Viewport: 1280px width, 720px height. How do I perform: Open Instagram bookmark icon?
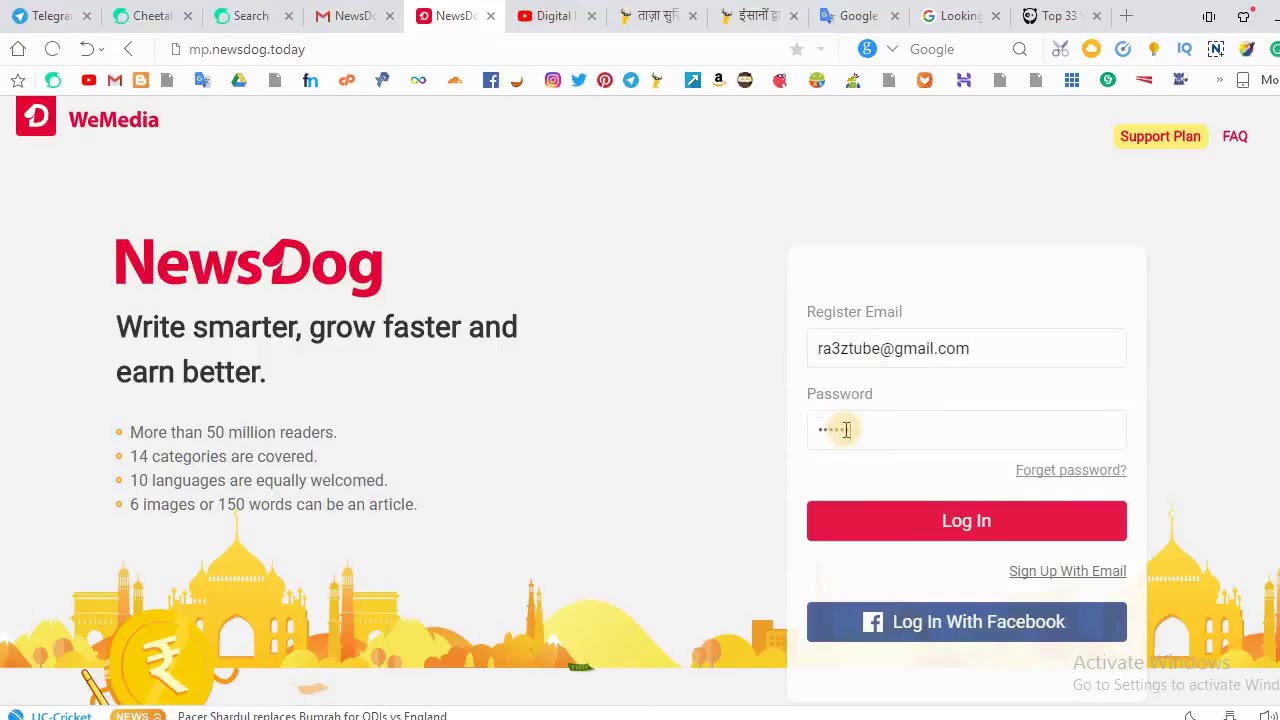pyautogui.click(x=553, y=80)
